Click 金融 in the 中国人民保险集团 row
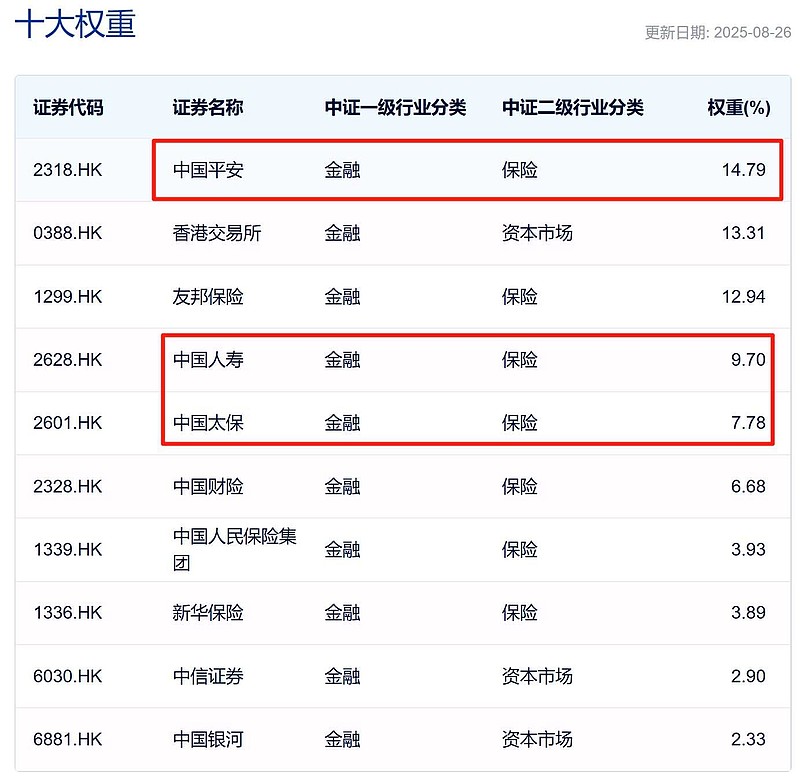The height and width of the screenshot is (783, 800). pyautogui.click(x=342, y=549)
